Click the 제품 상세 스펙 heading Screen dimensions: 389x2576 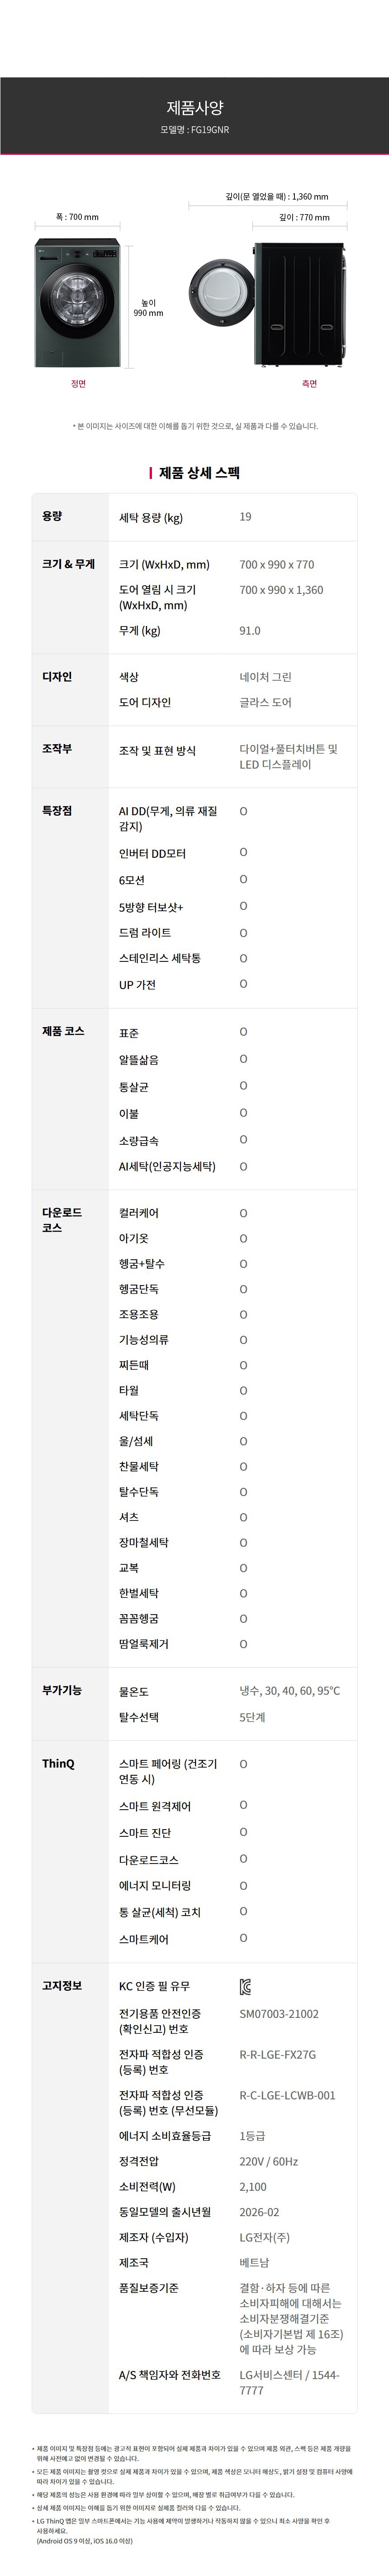click(199, 473)
